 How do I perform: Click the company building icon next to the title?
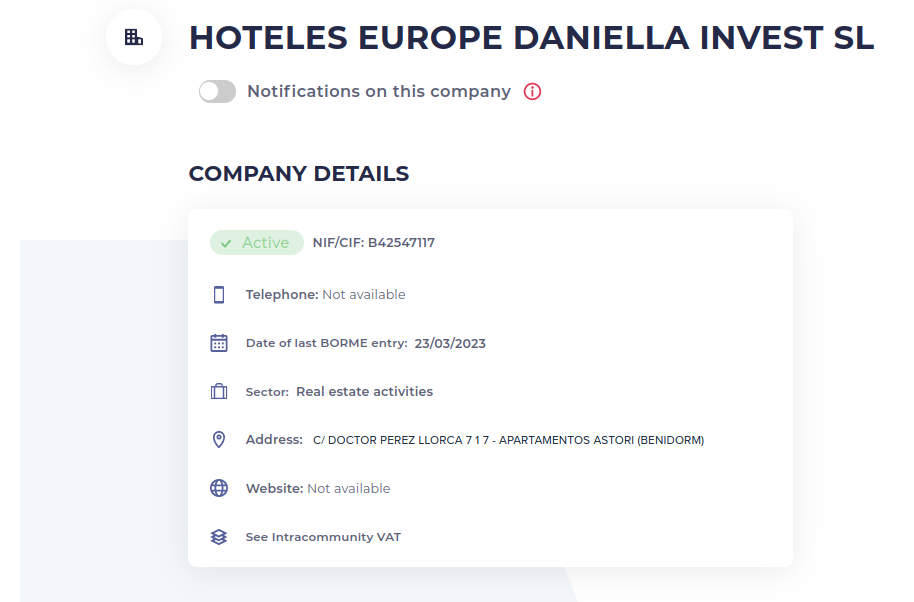click(x=133, y=37)
